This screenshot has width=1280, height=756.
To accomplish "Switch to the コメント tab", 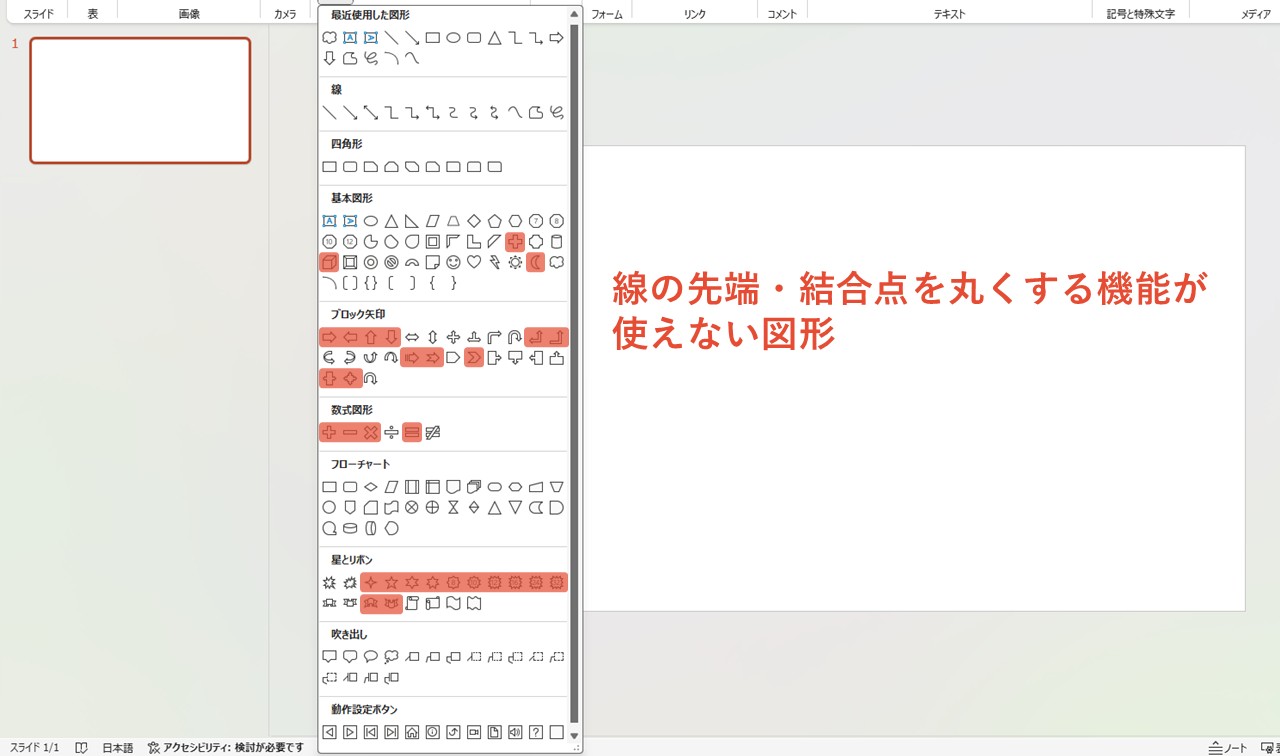I will click(782, 12).
